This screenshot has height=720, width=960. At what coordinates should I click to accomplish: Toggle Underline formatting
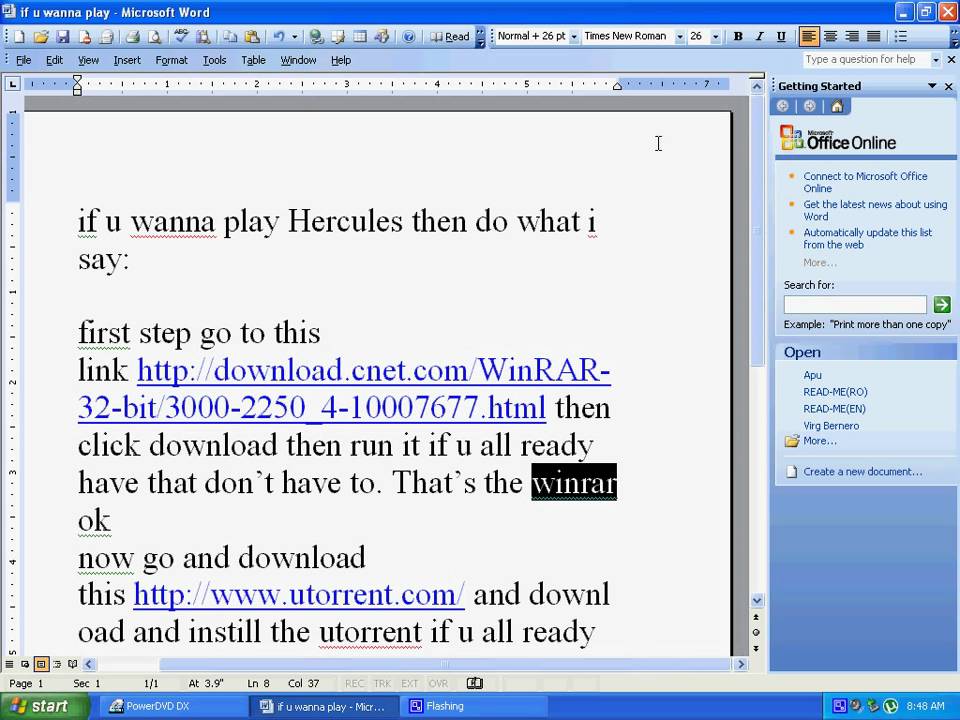tap(781, 37)
